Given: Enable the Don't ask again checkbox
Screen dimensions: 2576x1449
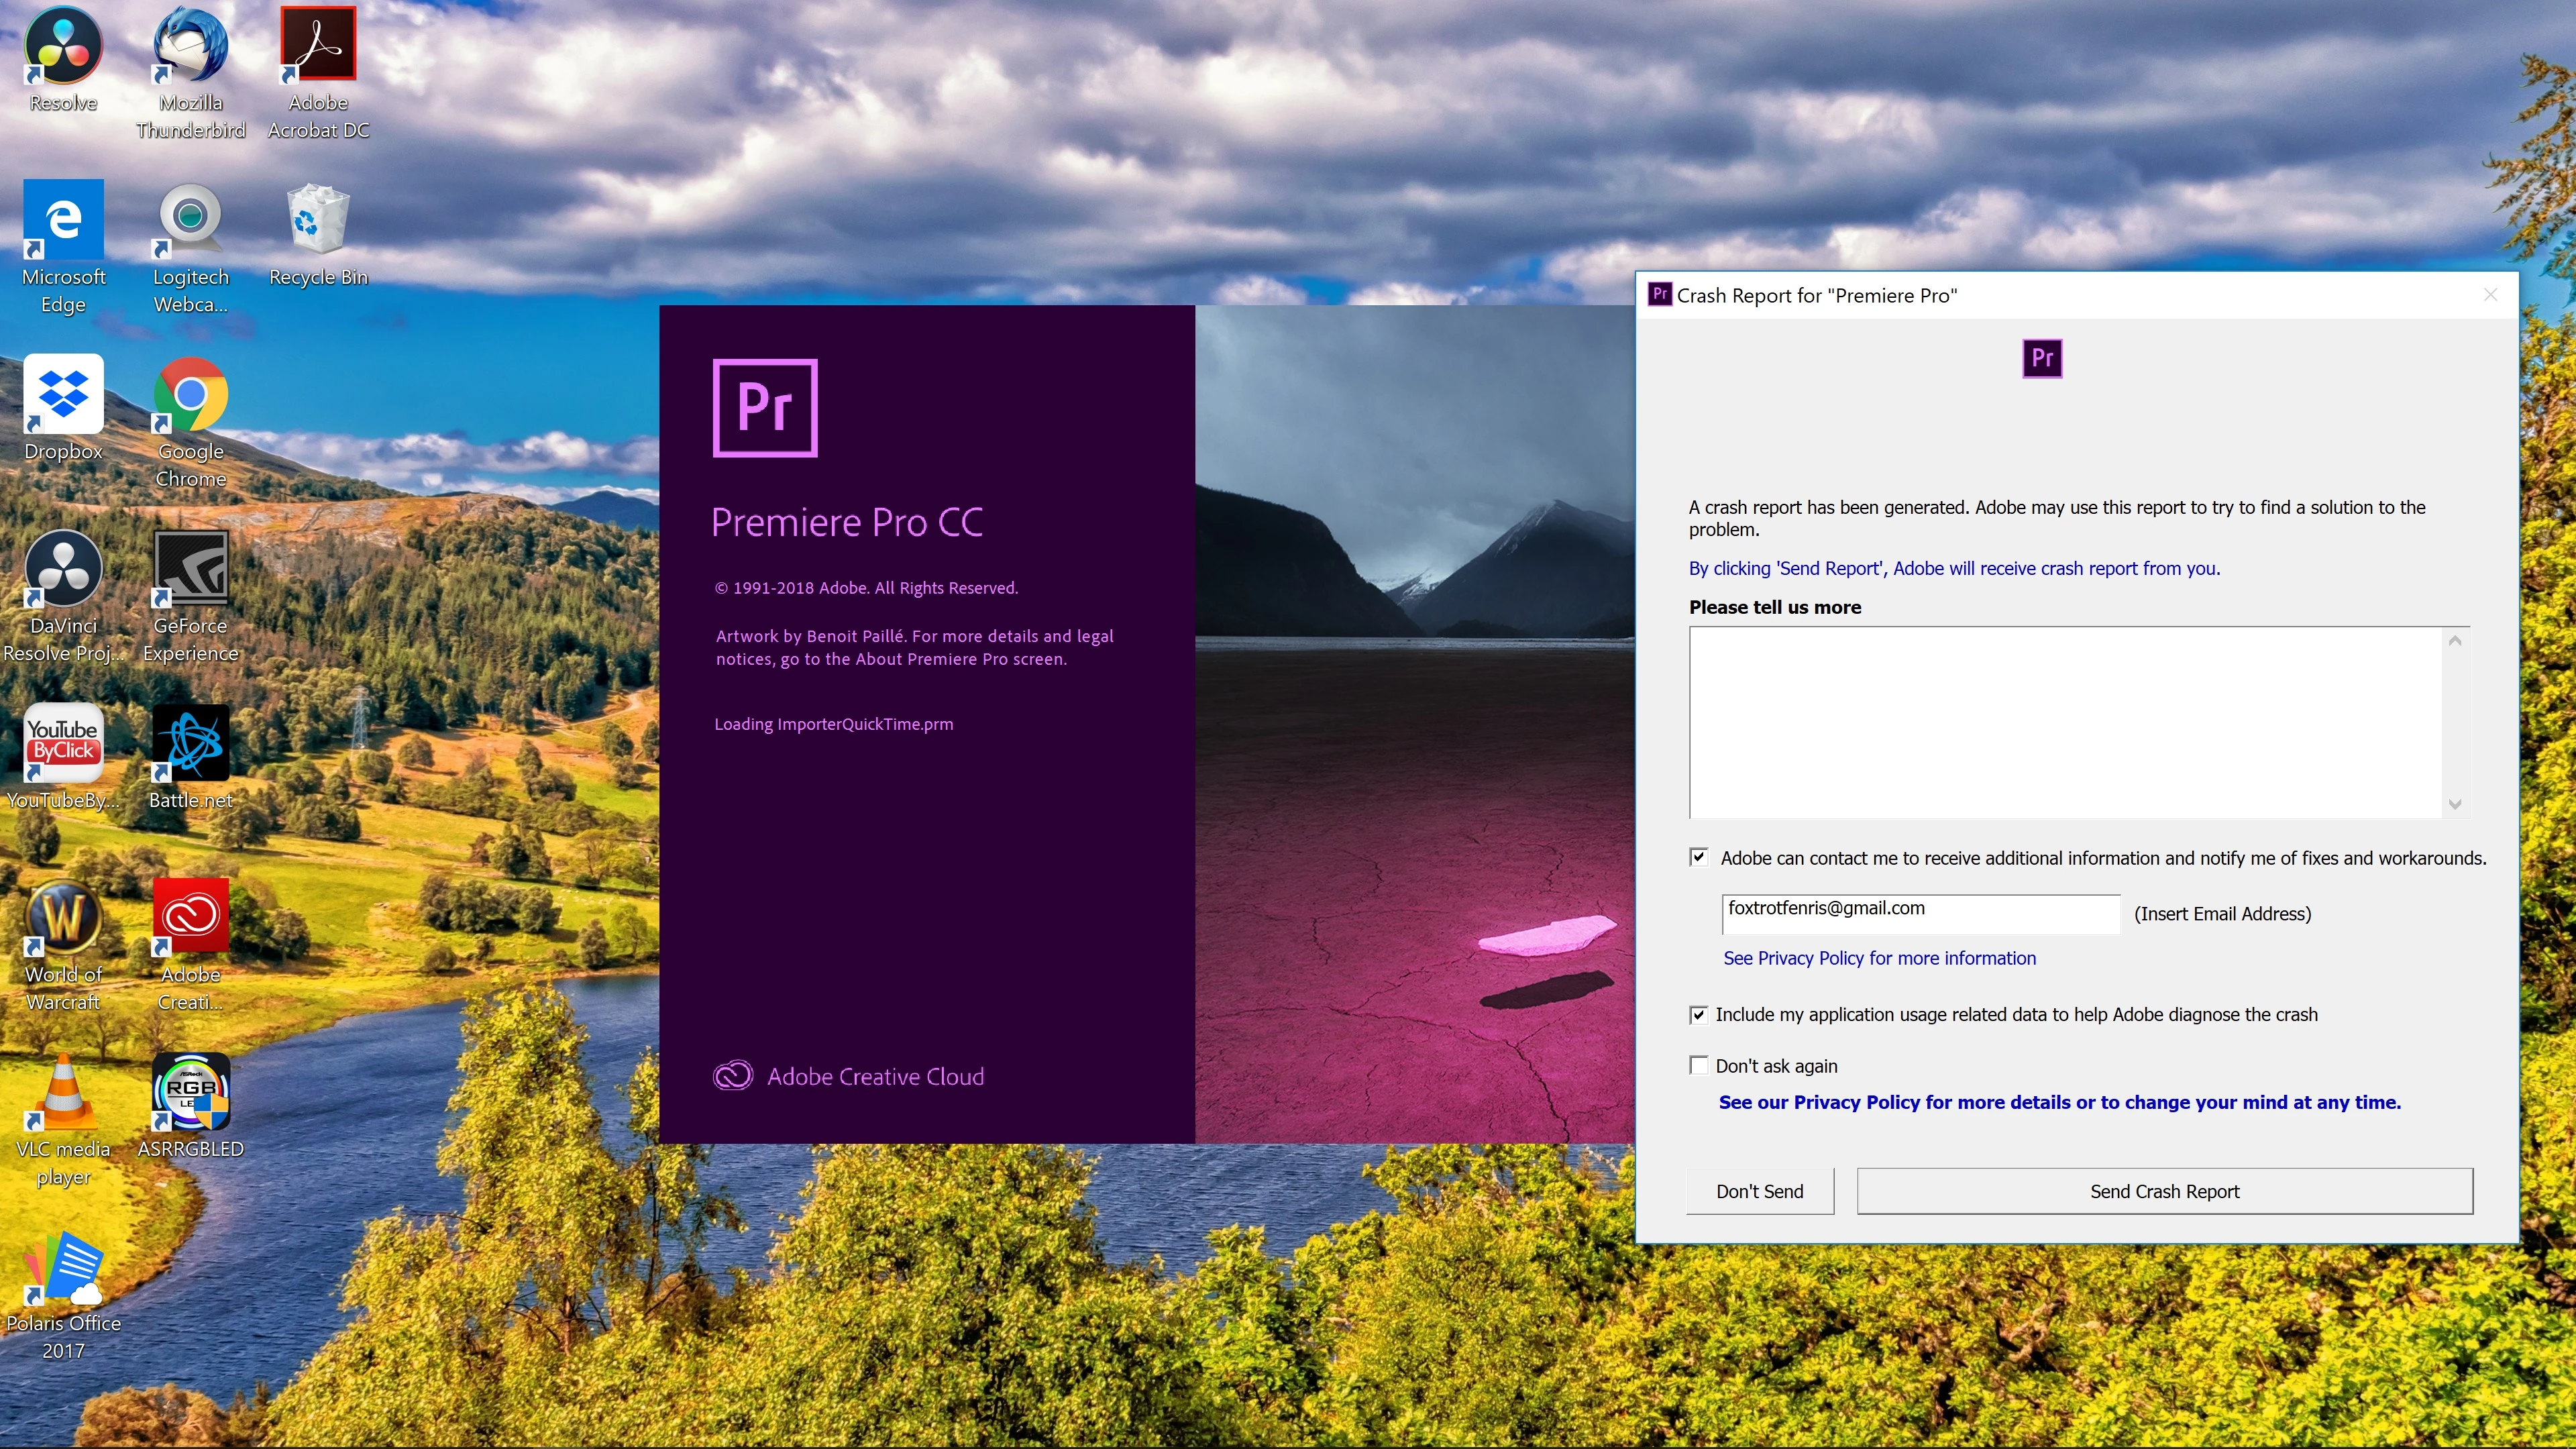Looking at the screenshot, I should pos(1698,1065).
